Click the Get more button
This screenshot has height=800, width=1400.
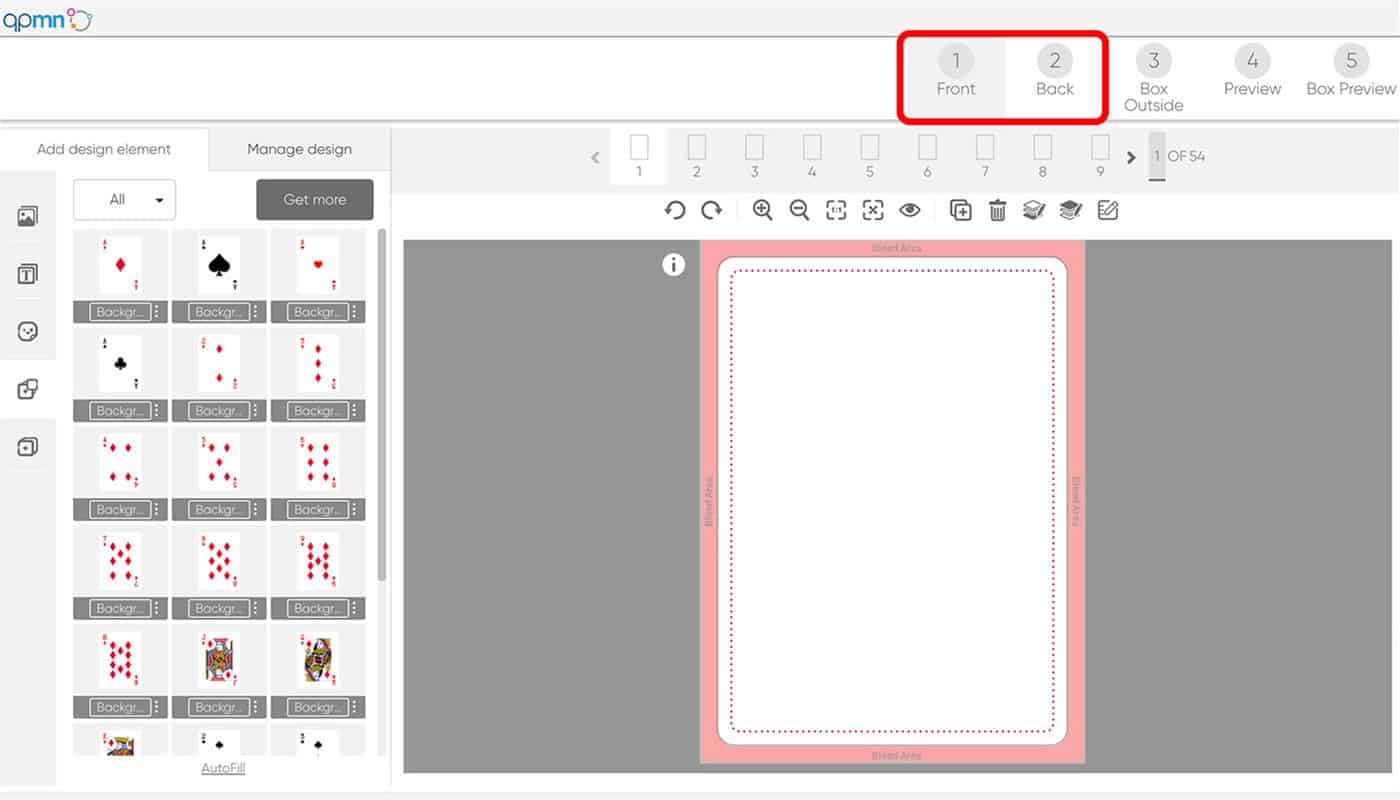314,200
